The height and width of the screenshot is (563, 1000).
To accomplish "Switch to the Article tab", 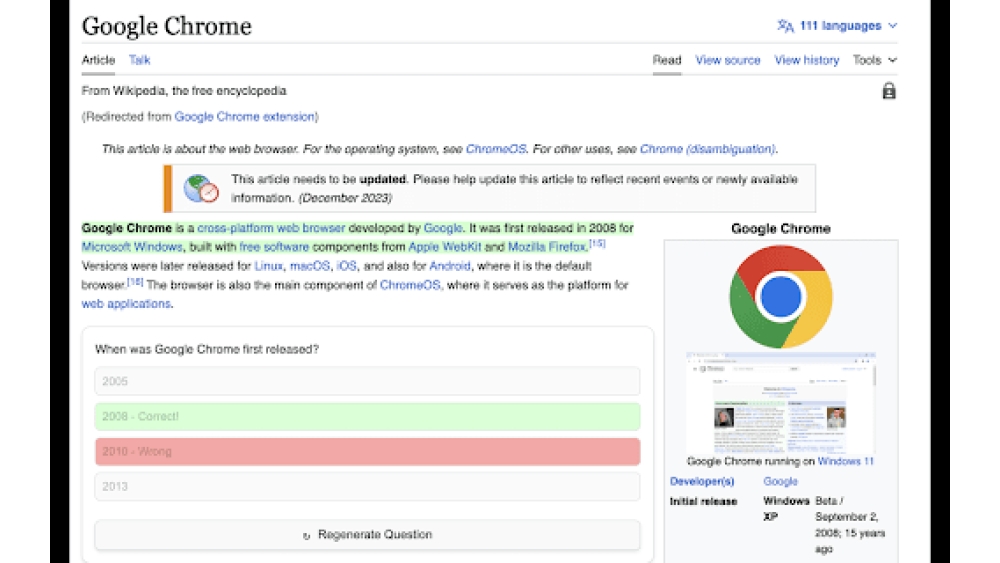I will (98, 60).
